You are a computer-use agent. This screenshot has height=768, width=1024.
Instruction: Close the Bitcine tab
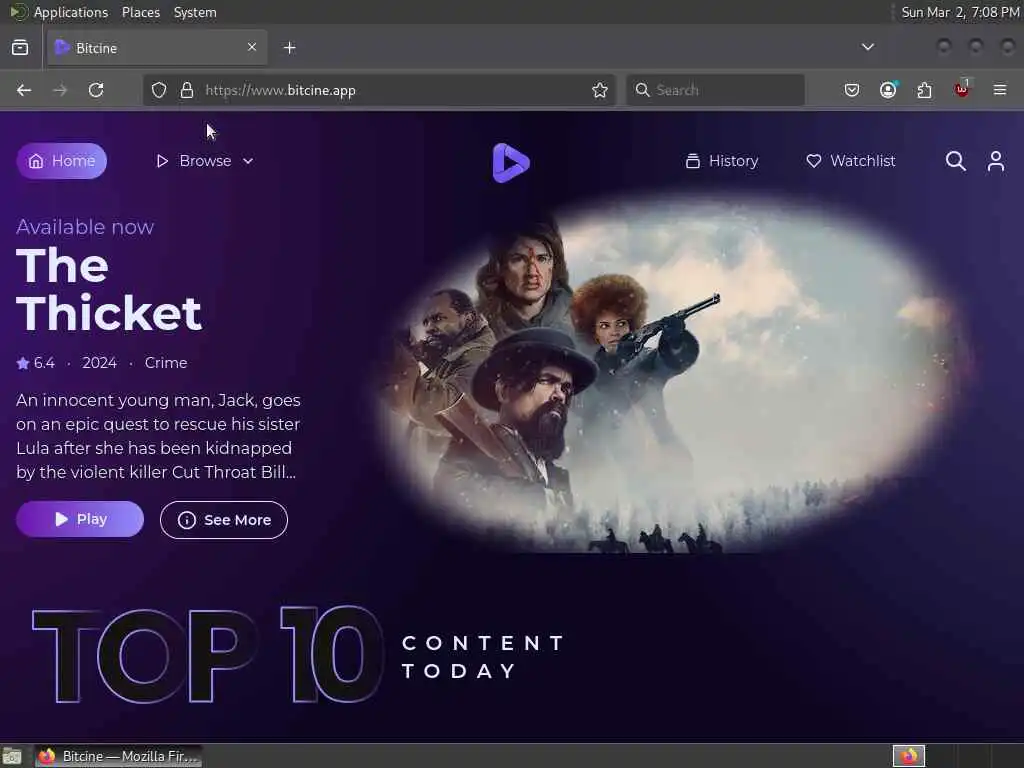252,47
